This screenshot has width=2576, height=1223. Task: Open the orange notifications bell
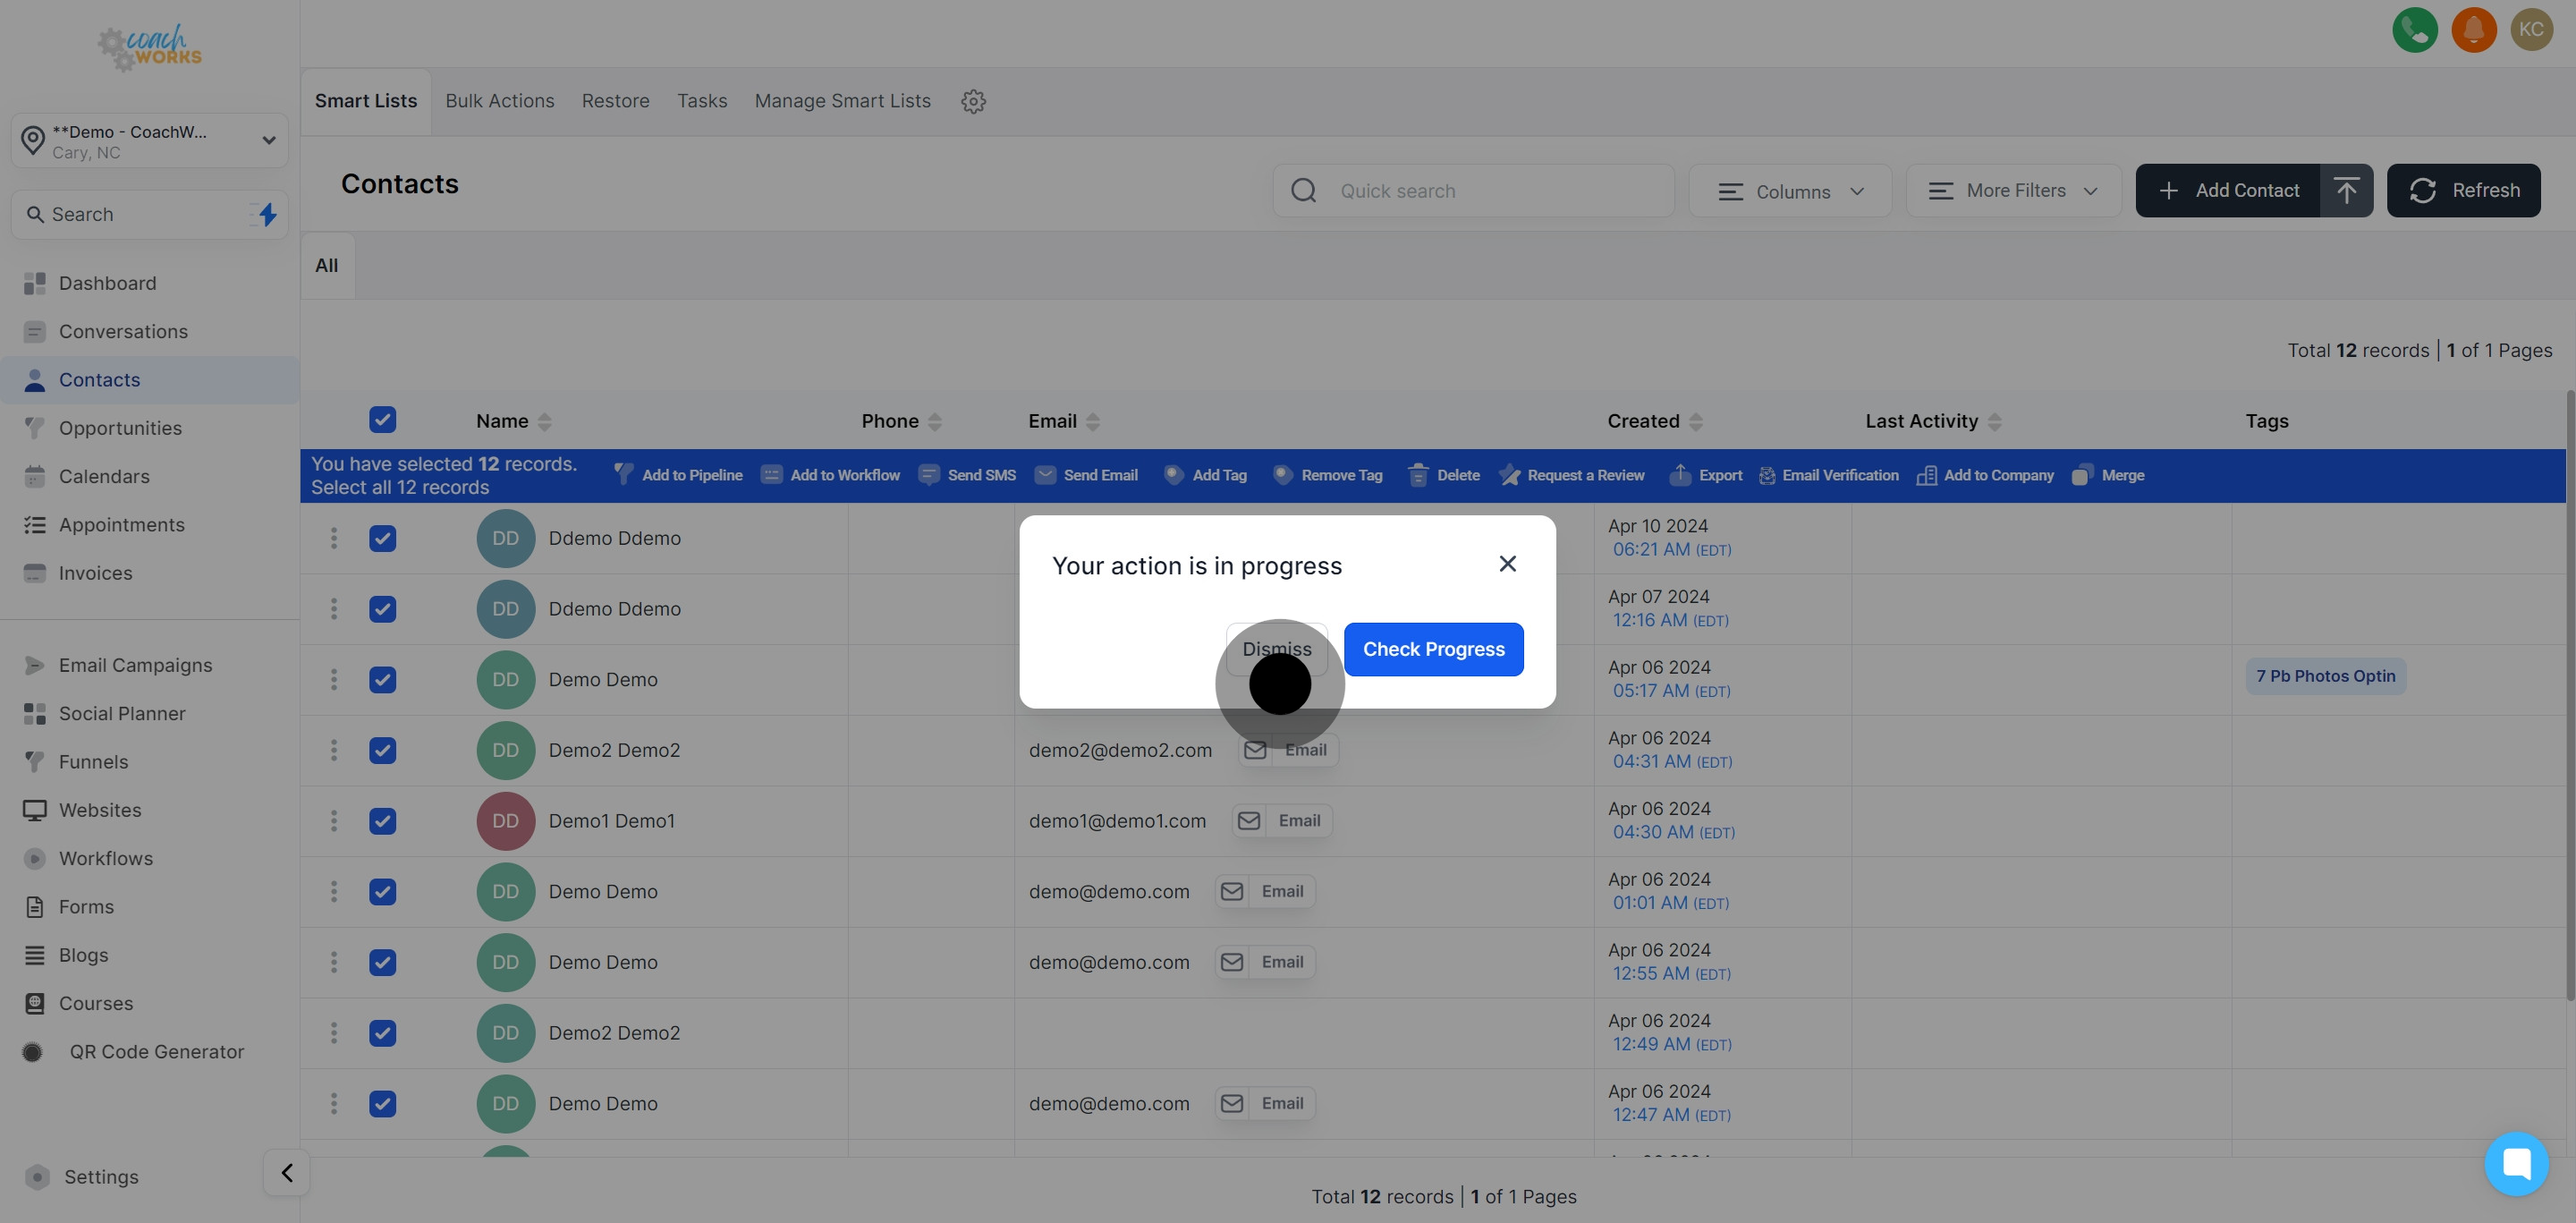[x=2473, y=30]
